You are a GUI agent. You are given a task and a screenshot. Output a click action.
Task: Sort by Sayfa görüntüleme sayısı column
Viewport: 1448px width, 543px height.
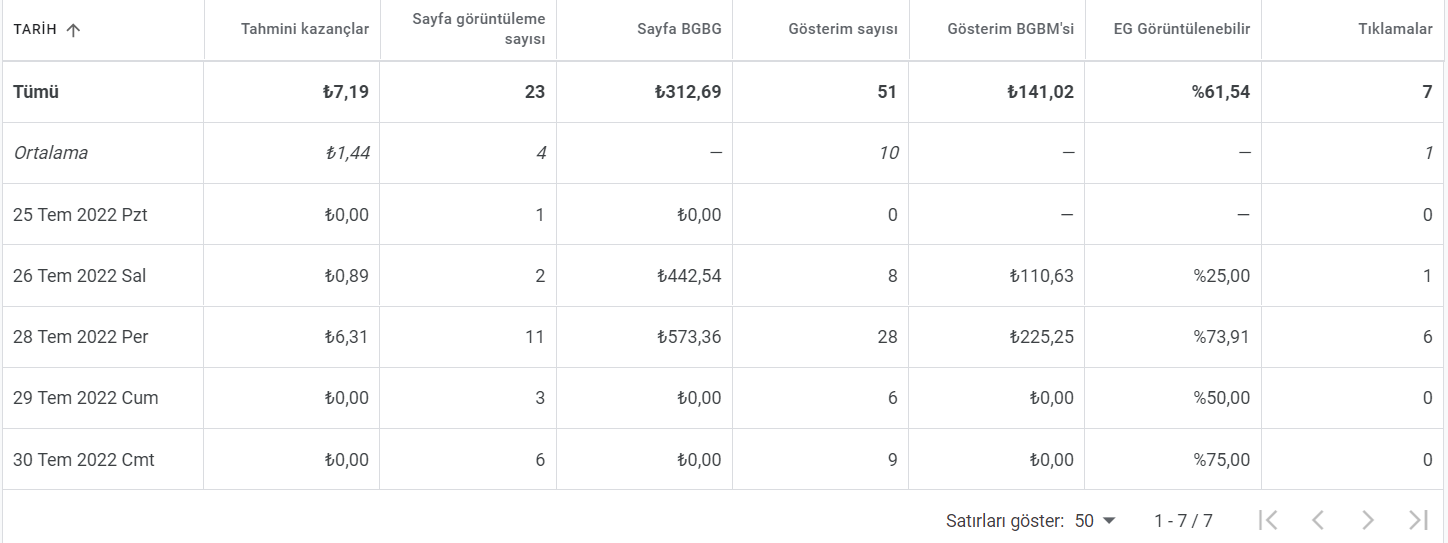pyautogui.click(x=479, y=30)
